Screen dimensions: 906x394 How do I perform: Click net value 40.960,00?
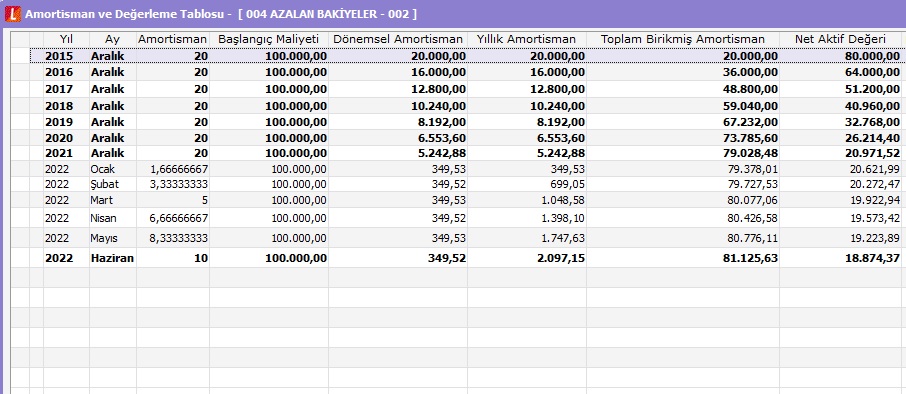[841, 106]
